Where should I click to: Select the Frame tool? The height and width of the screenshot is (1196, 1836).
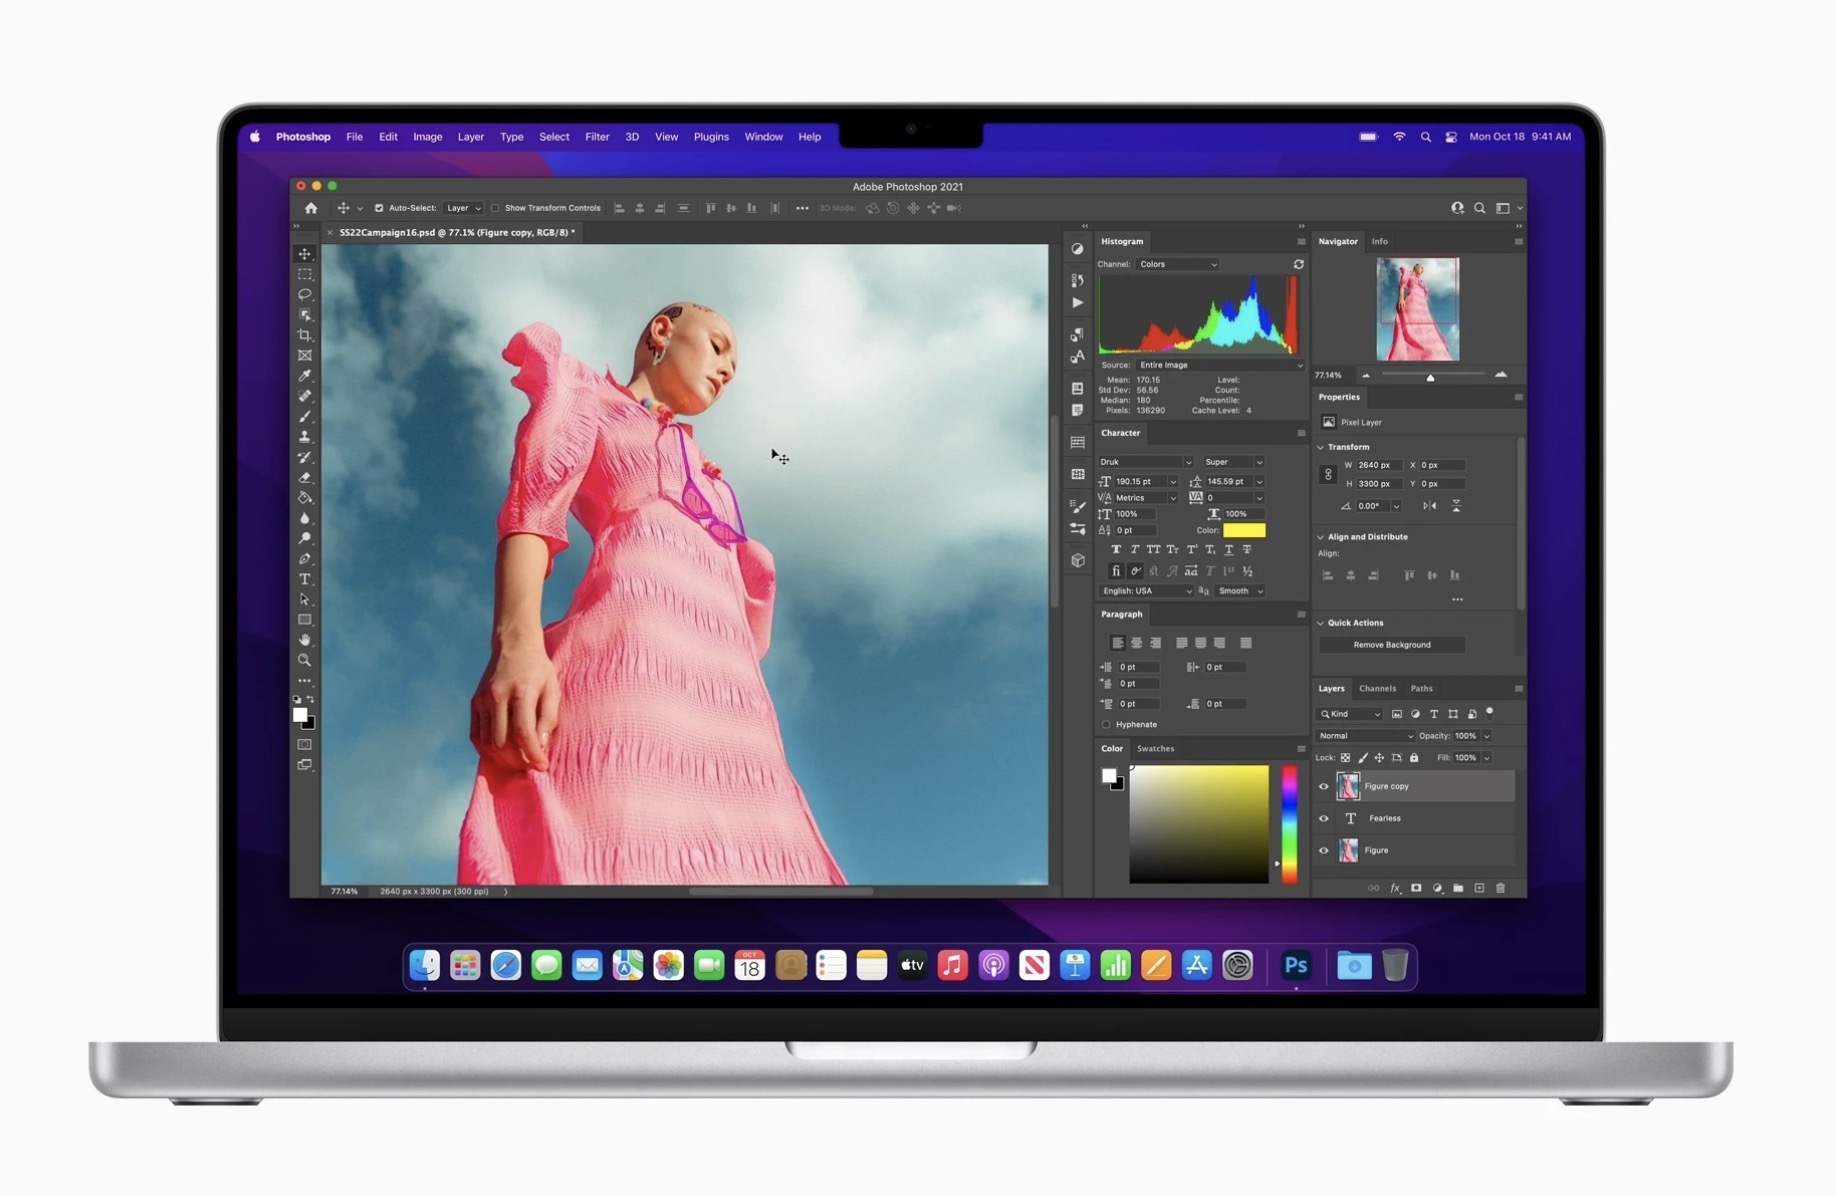click(x=305, y=355)
